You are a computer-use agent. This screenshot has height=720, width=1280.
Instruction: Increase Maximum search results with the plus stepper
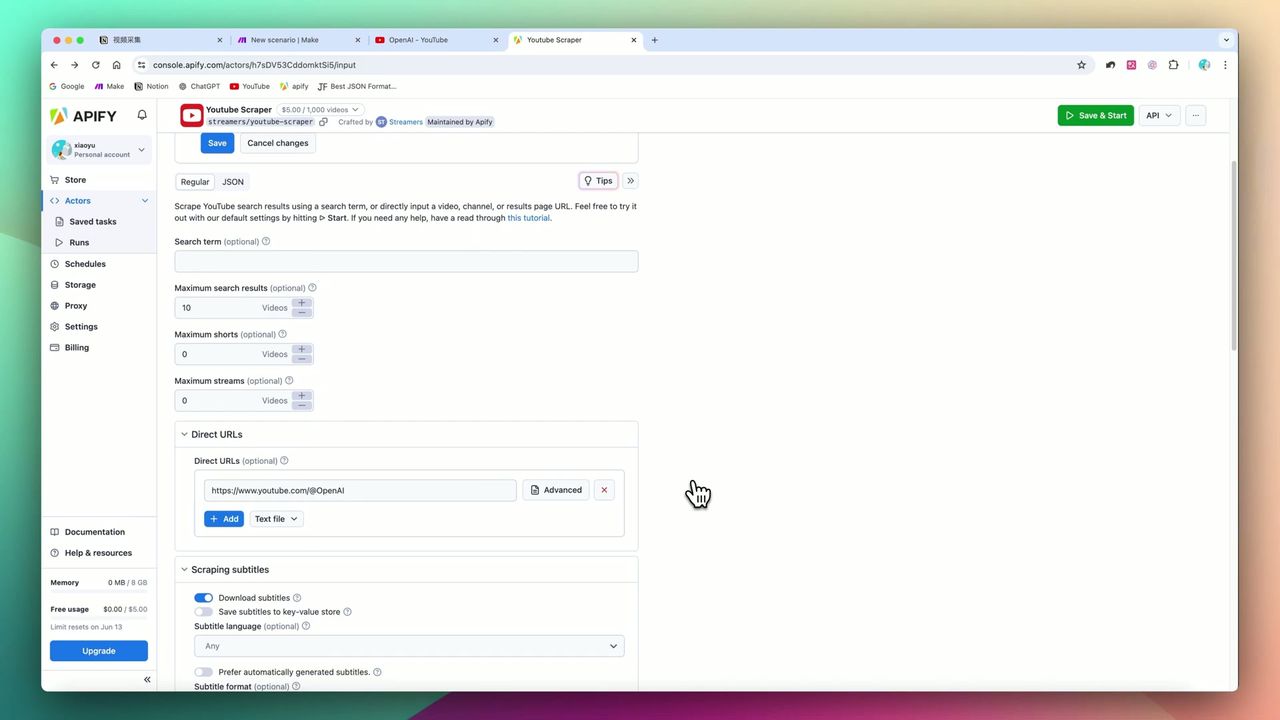pos(301,303)
